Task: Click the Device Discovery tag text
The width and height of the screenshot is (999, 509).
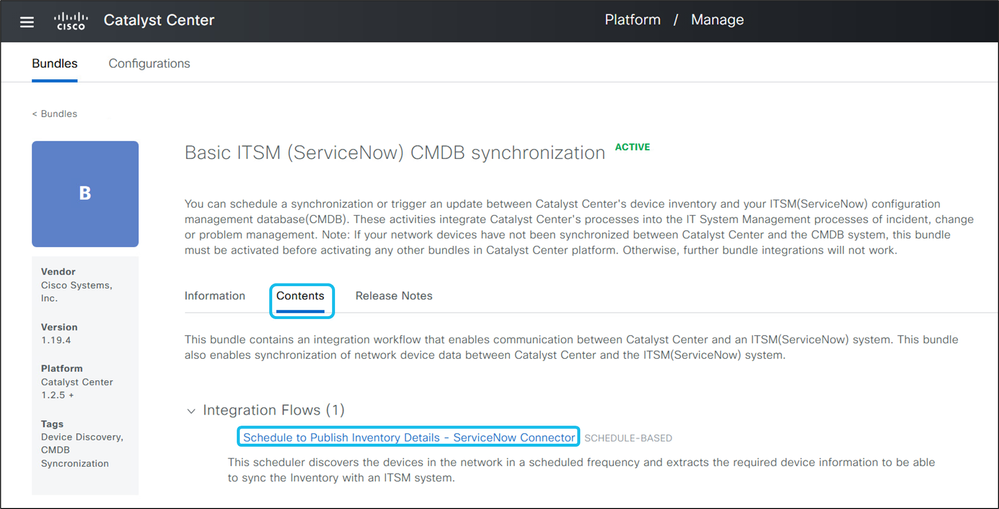Action: tap(82, 437)
